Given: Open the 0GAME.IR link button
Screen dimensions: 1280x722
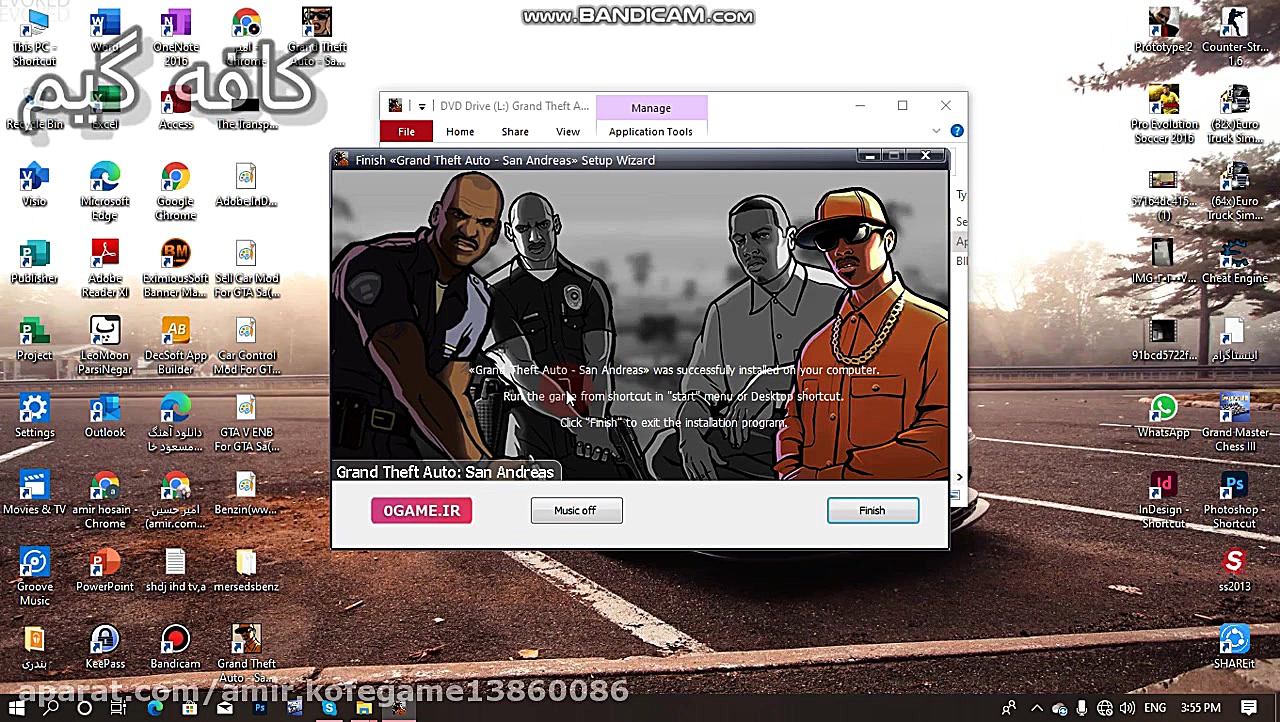Looking at the screenshot, I should [421, 511].
